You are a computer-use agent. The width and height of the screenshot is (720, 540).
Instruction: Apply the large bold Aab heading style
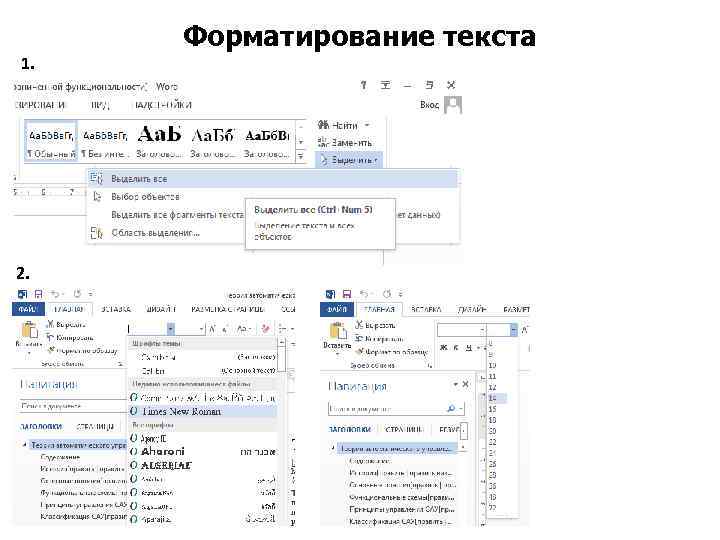[x=159, y=141]
